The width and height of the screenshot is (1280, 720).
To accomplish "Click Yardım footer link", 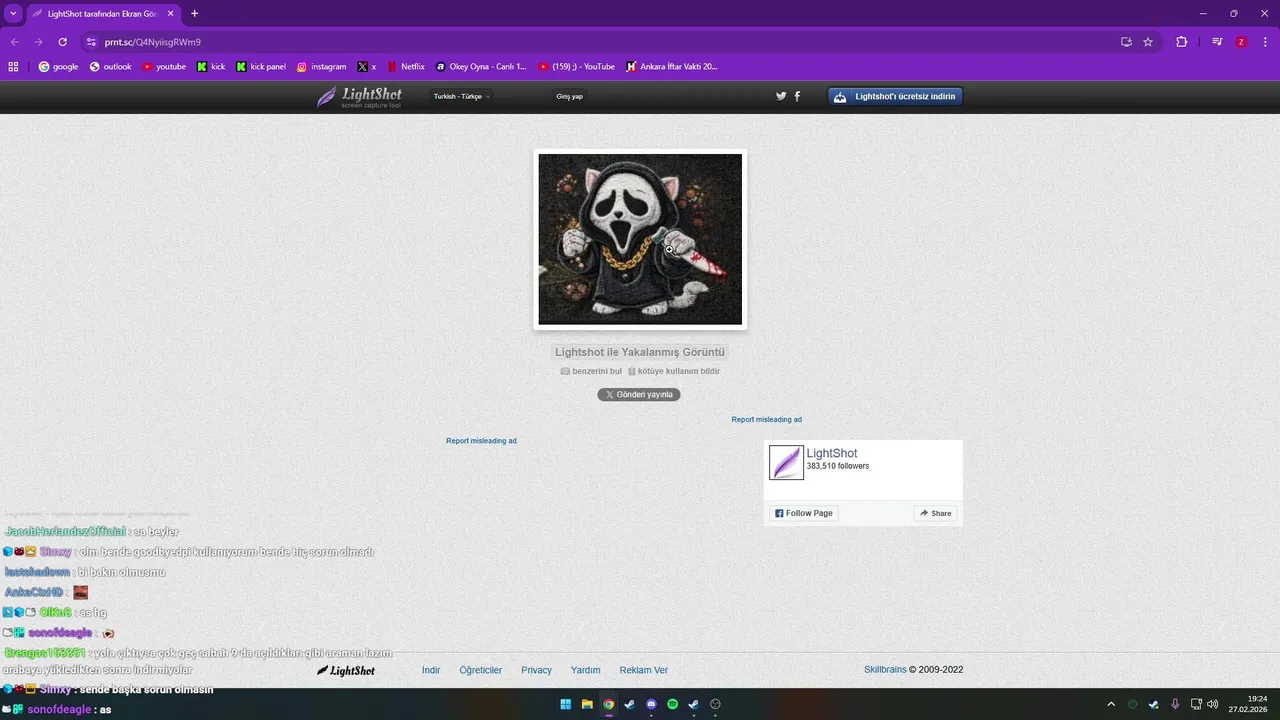I will pyautogui.click(x=585, y=670).
